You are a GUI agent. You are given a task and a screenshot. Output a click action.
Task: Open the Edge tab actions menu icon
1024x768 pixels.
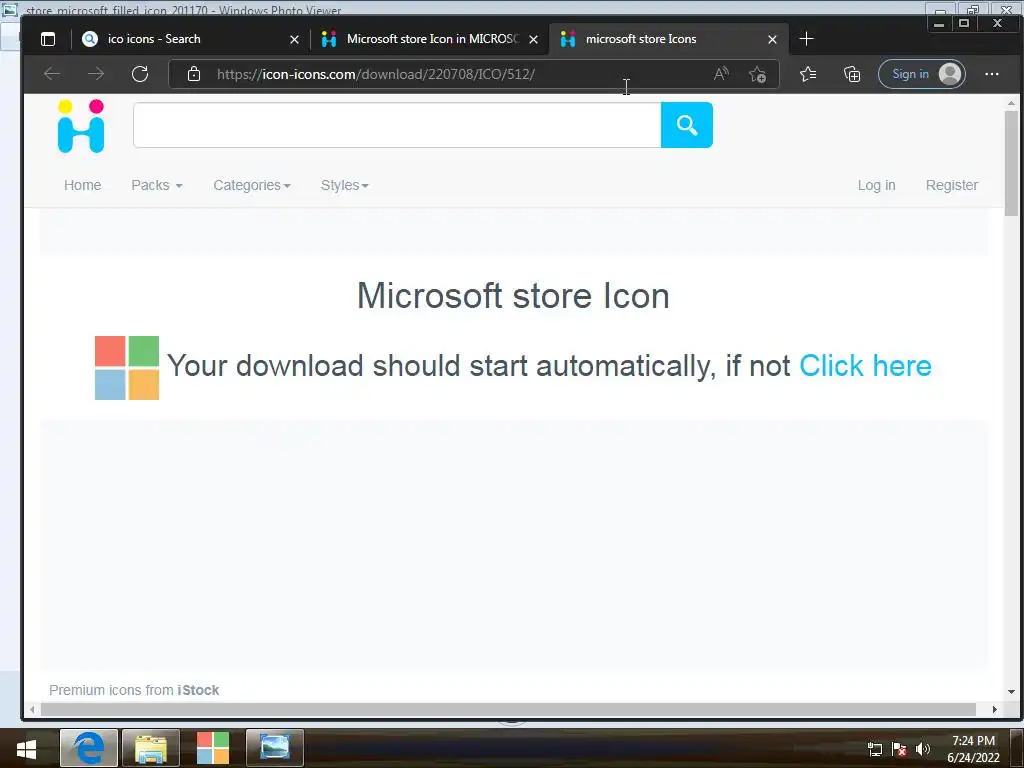(48, 39)
